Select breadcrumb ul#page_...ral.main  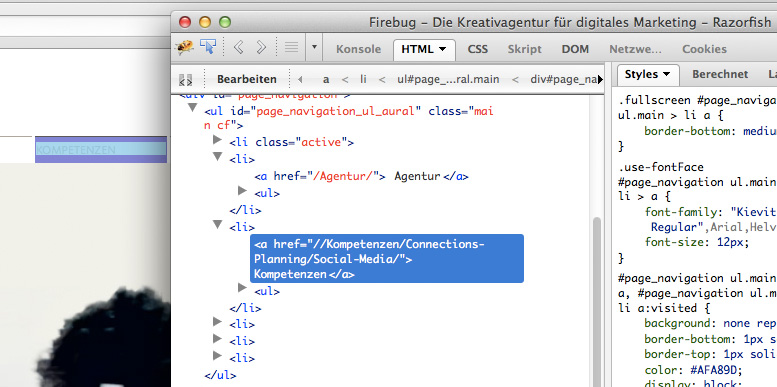click(448, 79)
